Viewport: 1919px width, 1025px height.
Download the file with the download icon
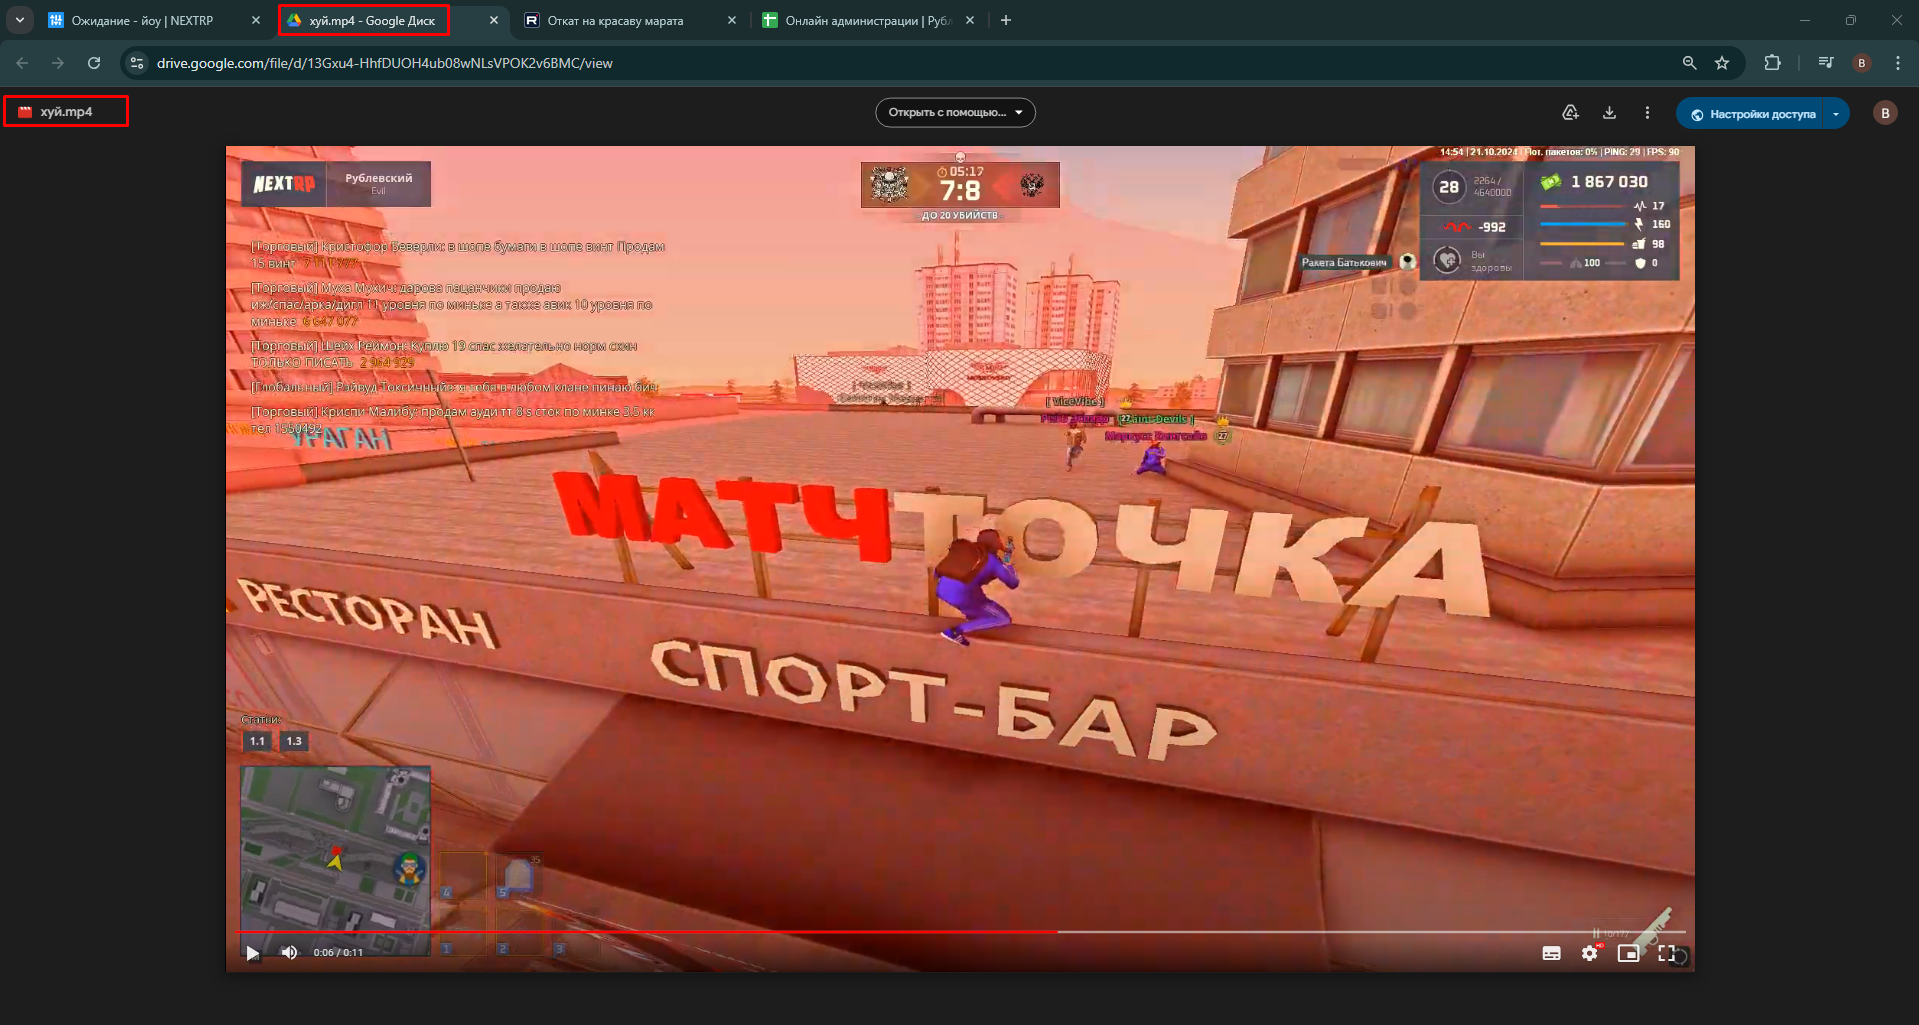coord(1609,113)
